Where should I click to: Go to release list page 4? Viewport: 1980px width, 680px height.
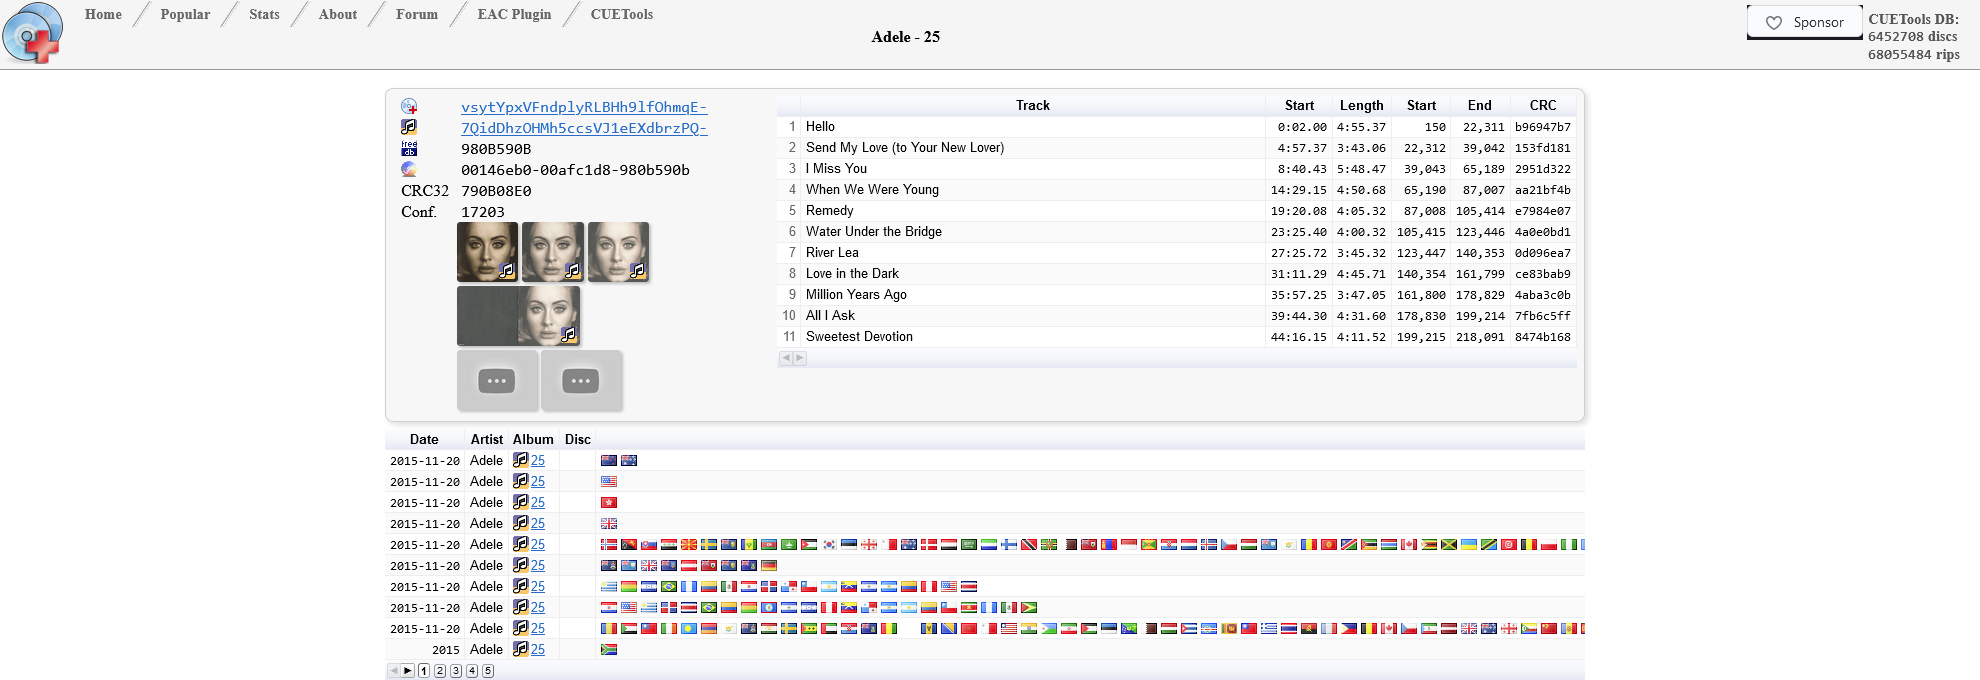[x=472, y=671]
